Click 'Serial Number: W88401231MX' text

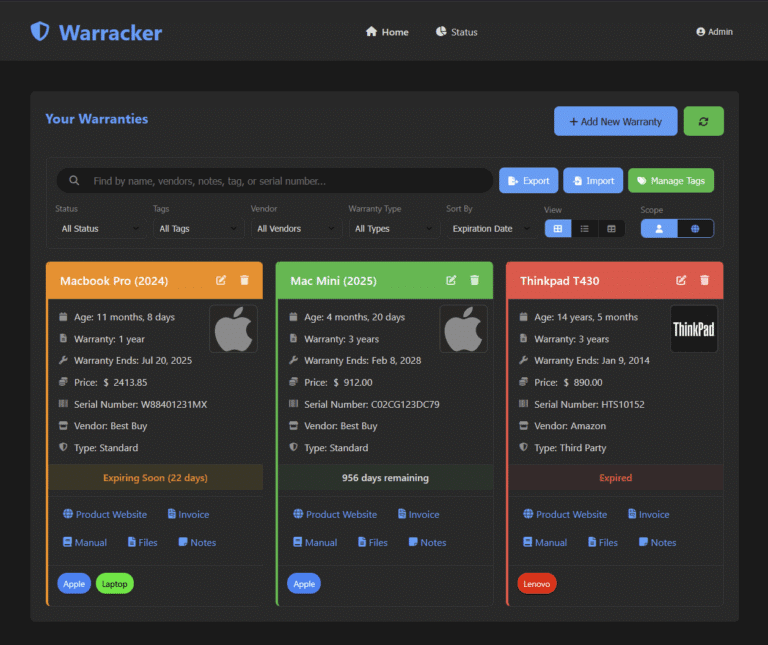click(141, 404)
